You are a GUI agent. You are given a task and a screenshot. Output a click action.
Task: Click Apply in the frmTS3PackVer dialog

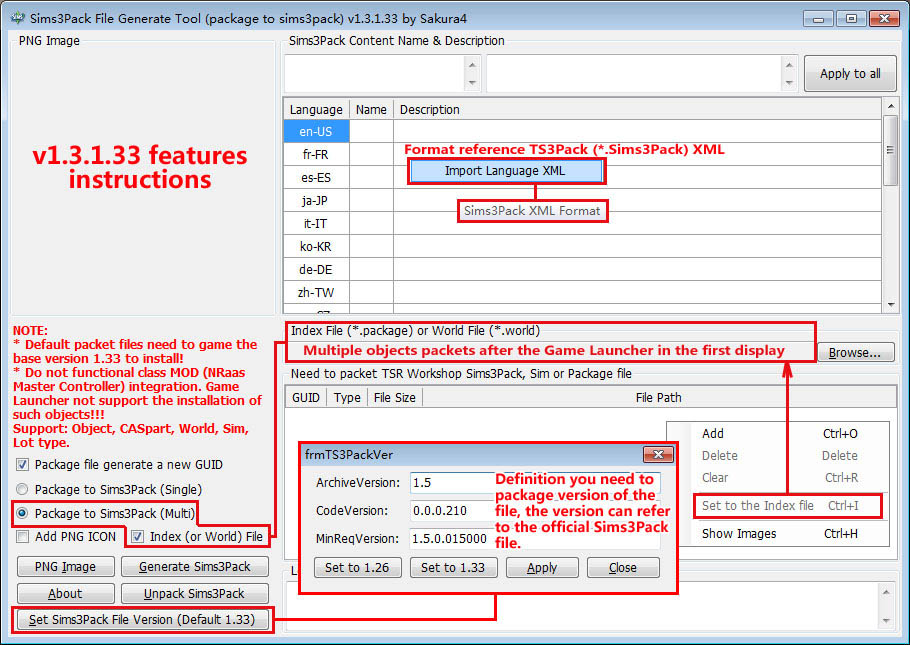point(542,567)
